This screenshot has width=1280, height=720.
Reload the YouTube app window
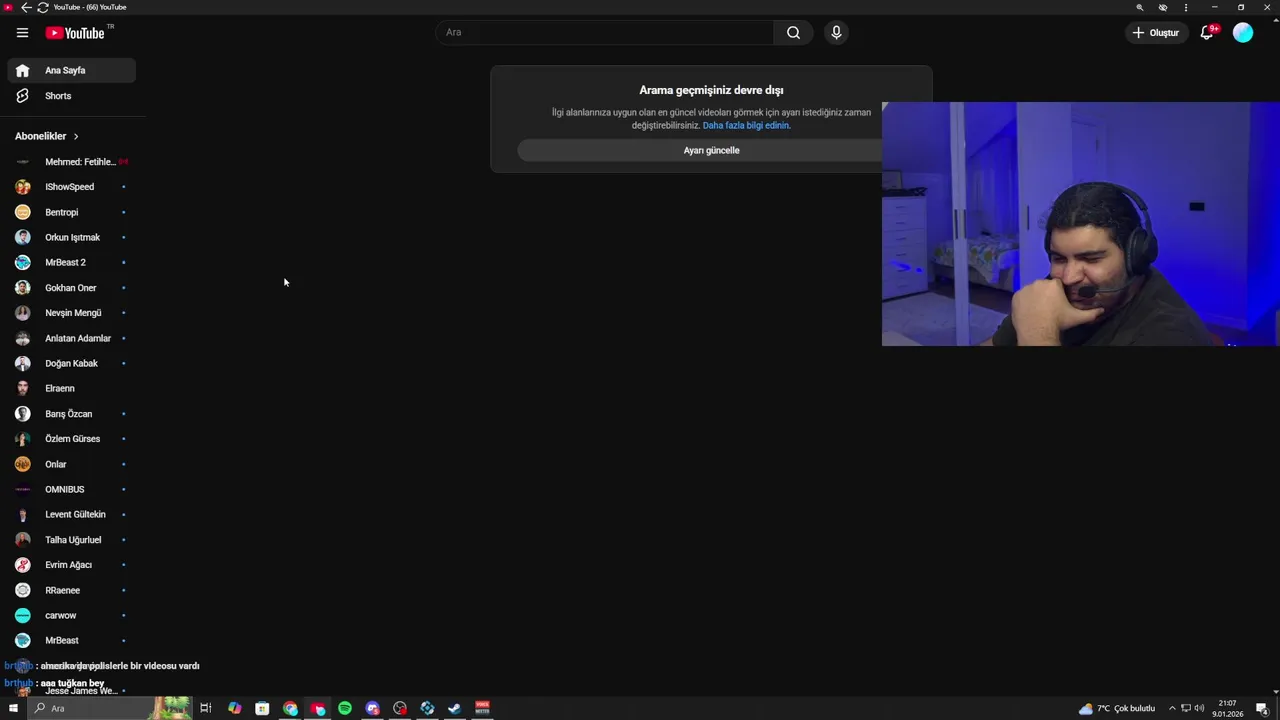[x=42, y=7]
